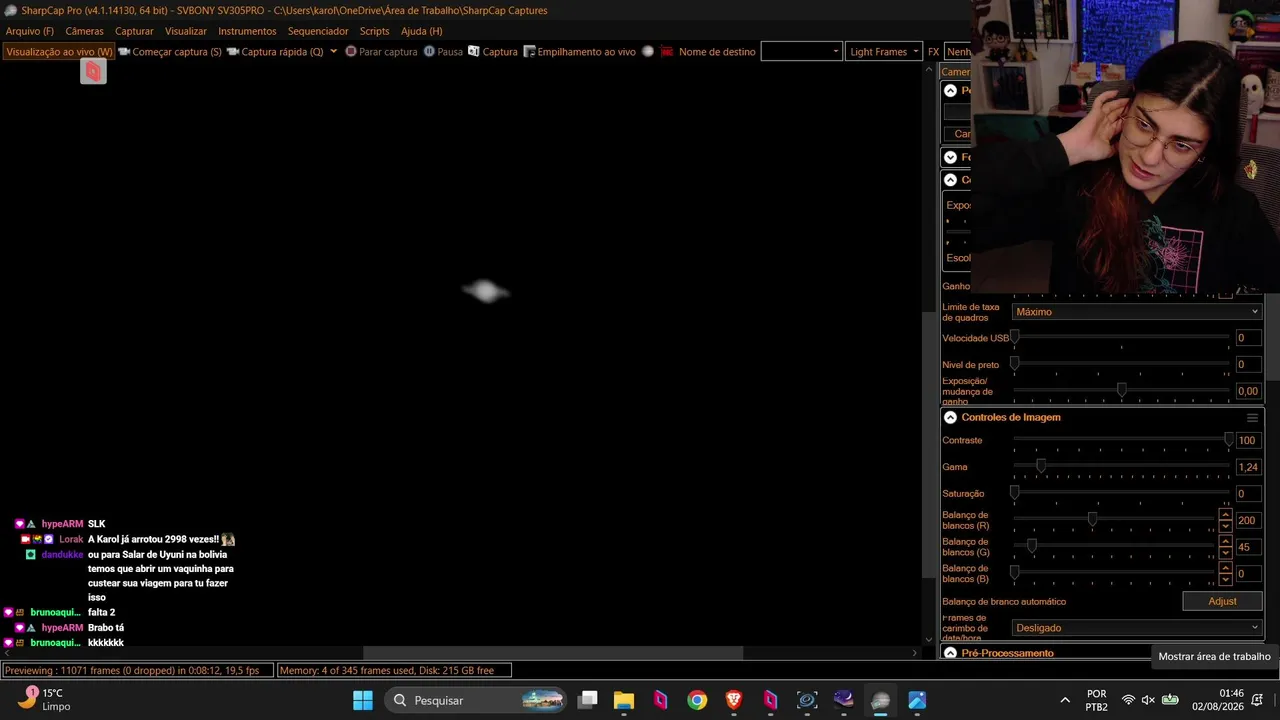
Task: Click the Empilhamento ao vivo icon
Action: tap(530, 51)
